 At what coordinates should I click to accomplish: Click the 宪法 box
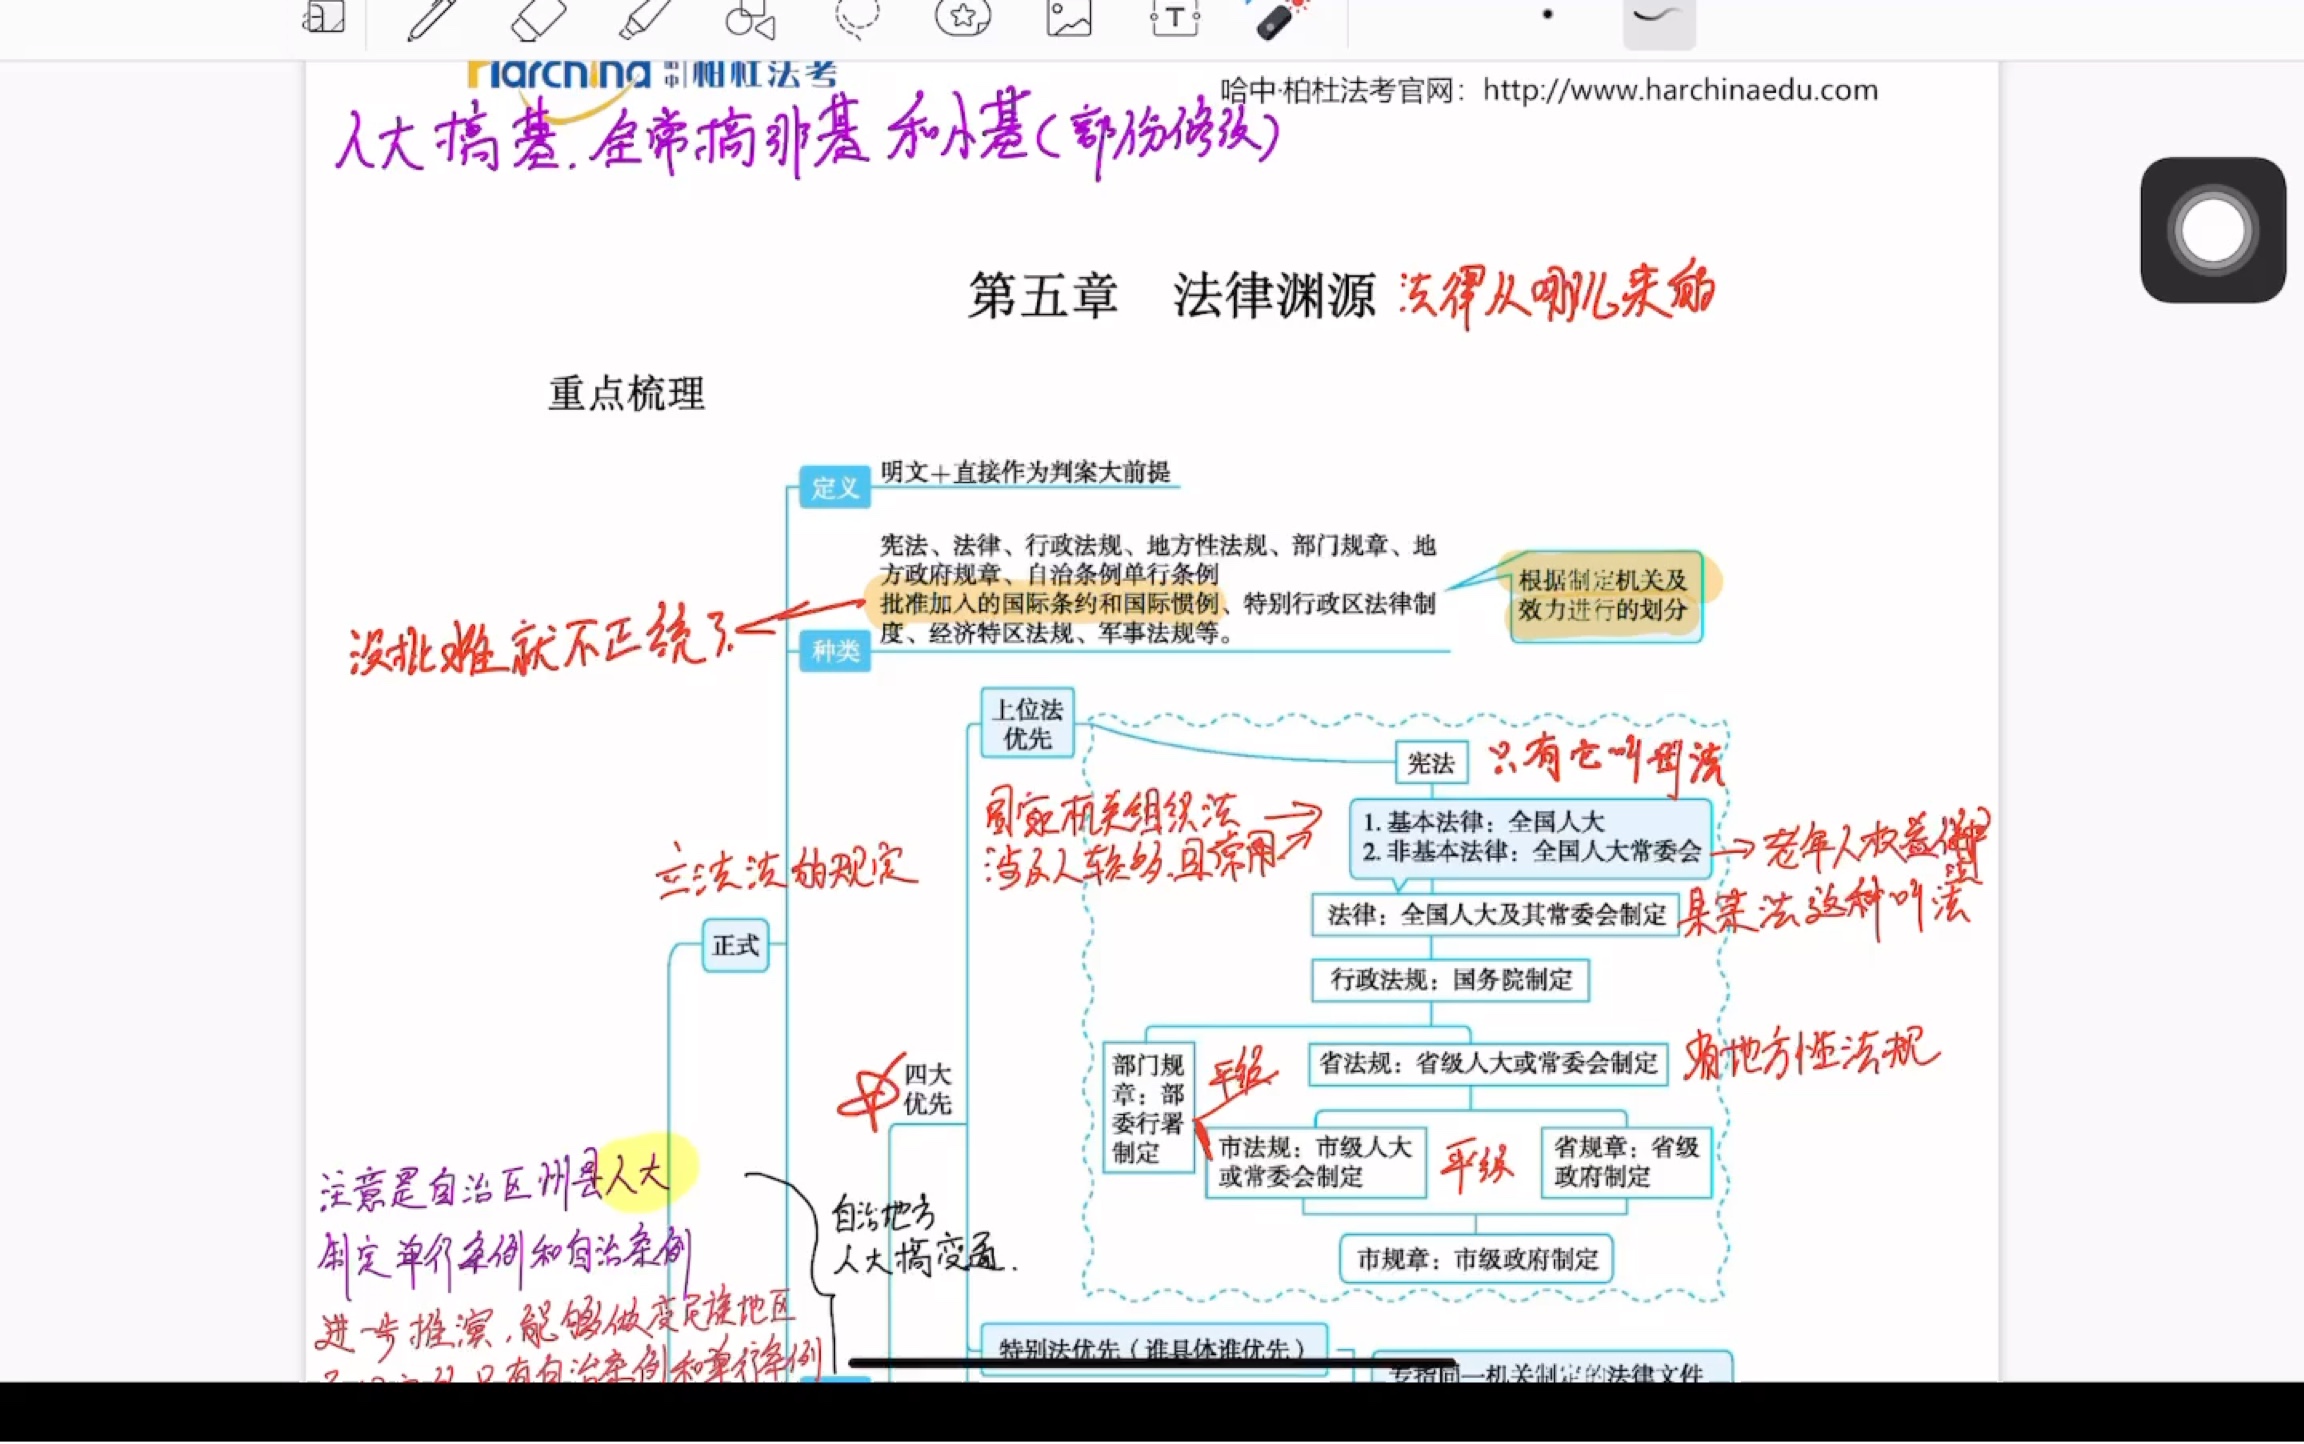pyautogui.click(x=1431, y=763)
